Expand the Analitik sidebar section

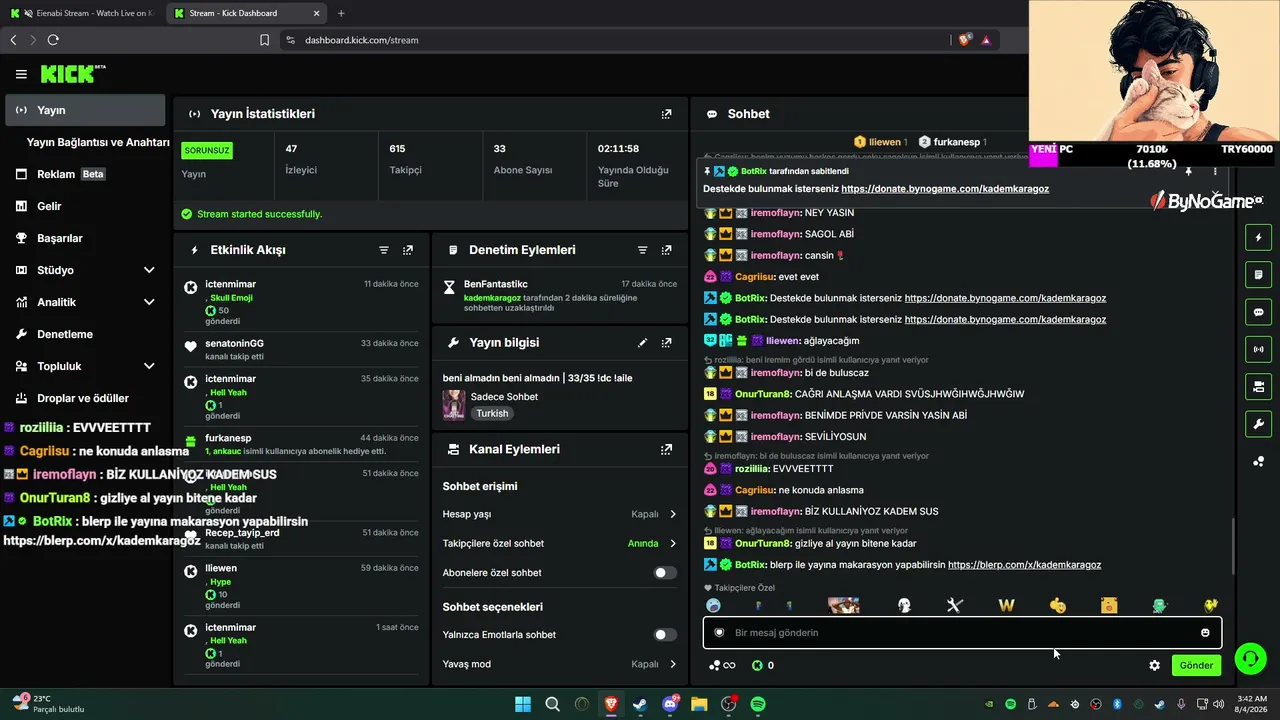click(149, 302)
